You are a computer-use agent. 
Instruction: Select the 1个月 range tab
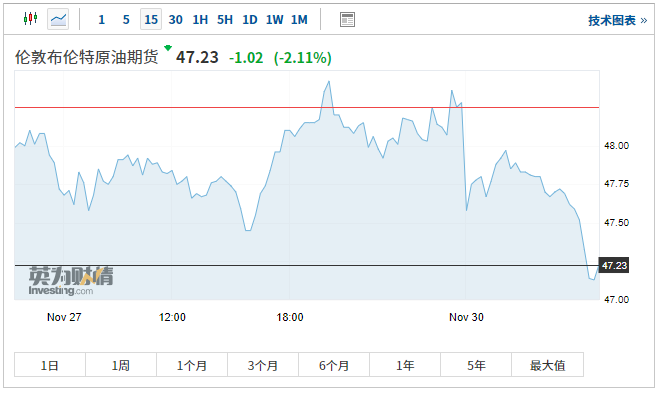point(192,365)
